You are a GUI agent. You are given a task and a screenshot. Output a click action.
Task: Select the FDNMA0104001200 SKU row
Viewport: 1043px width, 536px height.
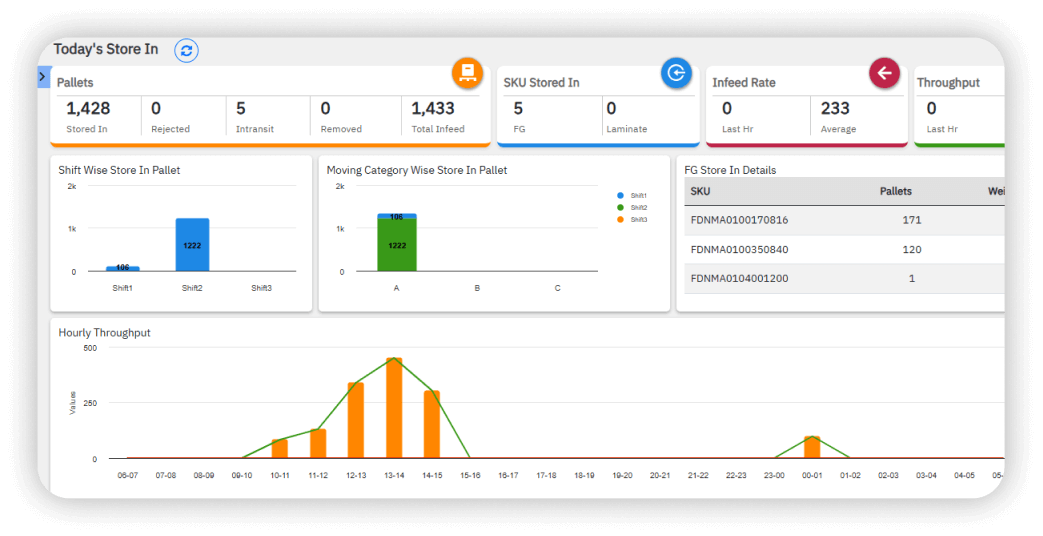[x=739, y=278]
